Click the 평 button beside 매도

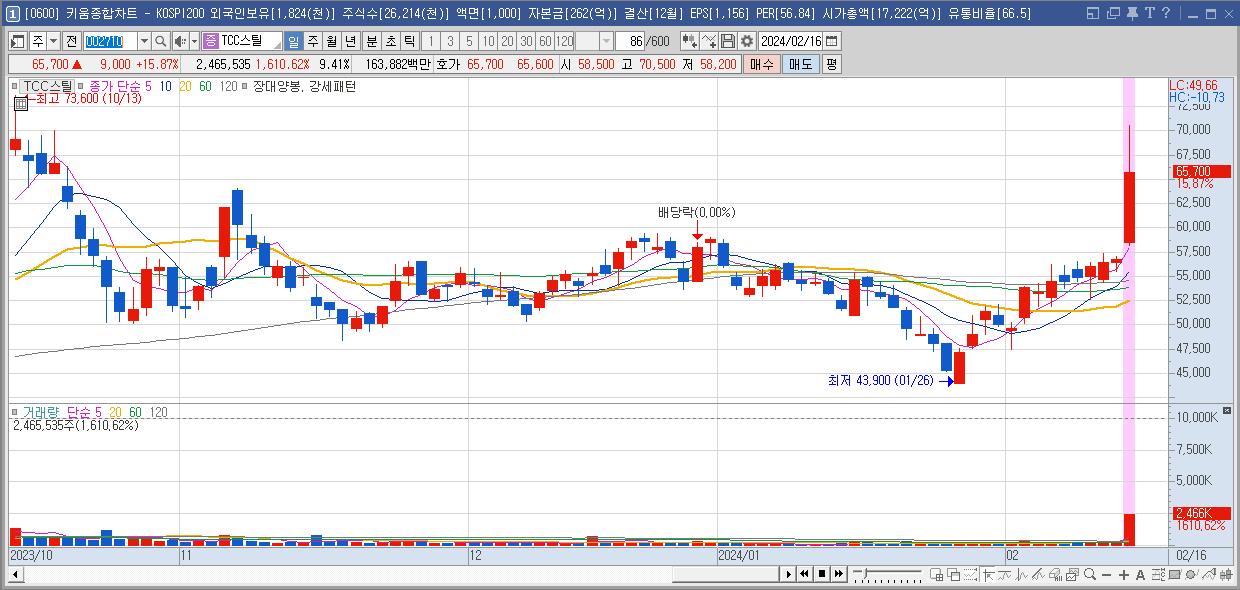pyautogui.click(x=831, y=64)
